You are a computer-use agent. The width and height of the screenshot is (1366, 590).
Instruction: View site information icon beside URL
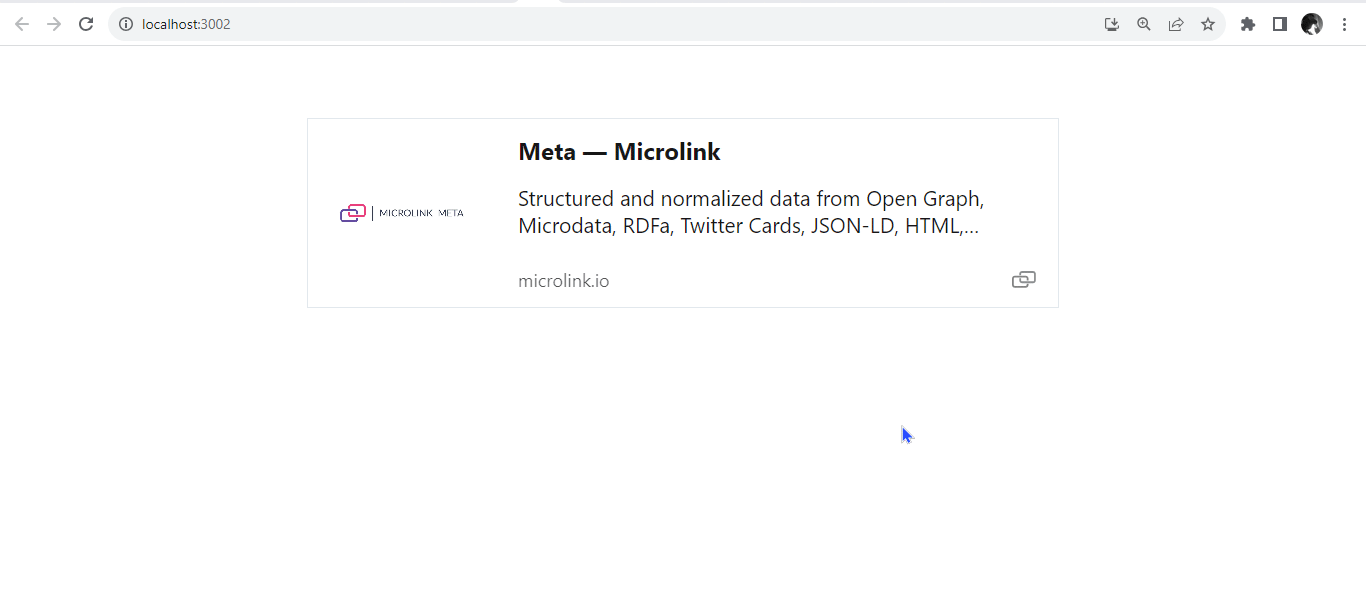(x=126, y=24)
